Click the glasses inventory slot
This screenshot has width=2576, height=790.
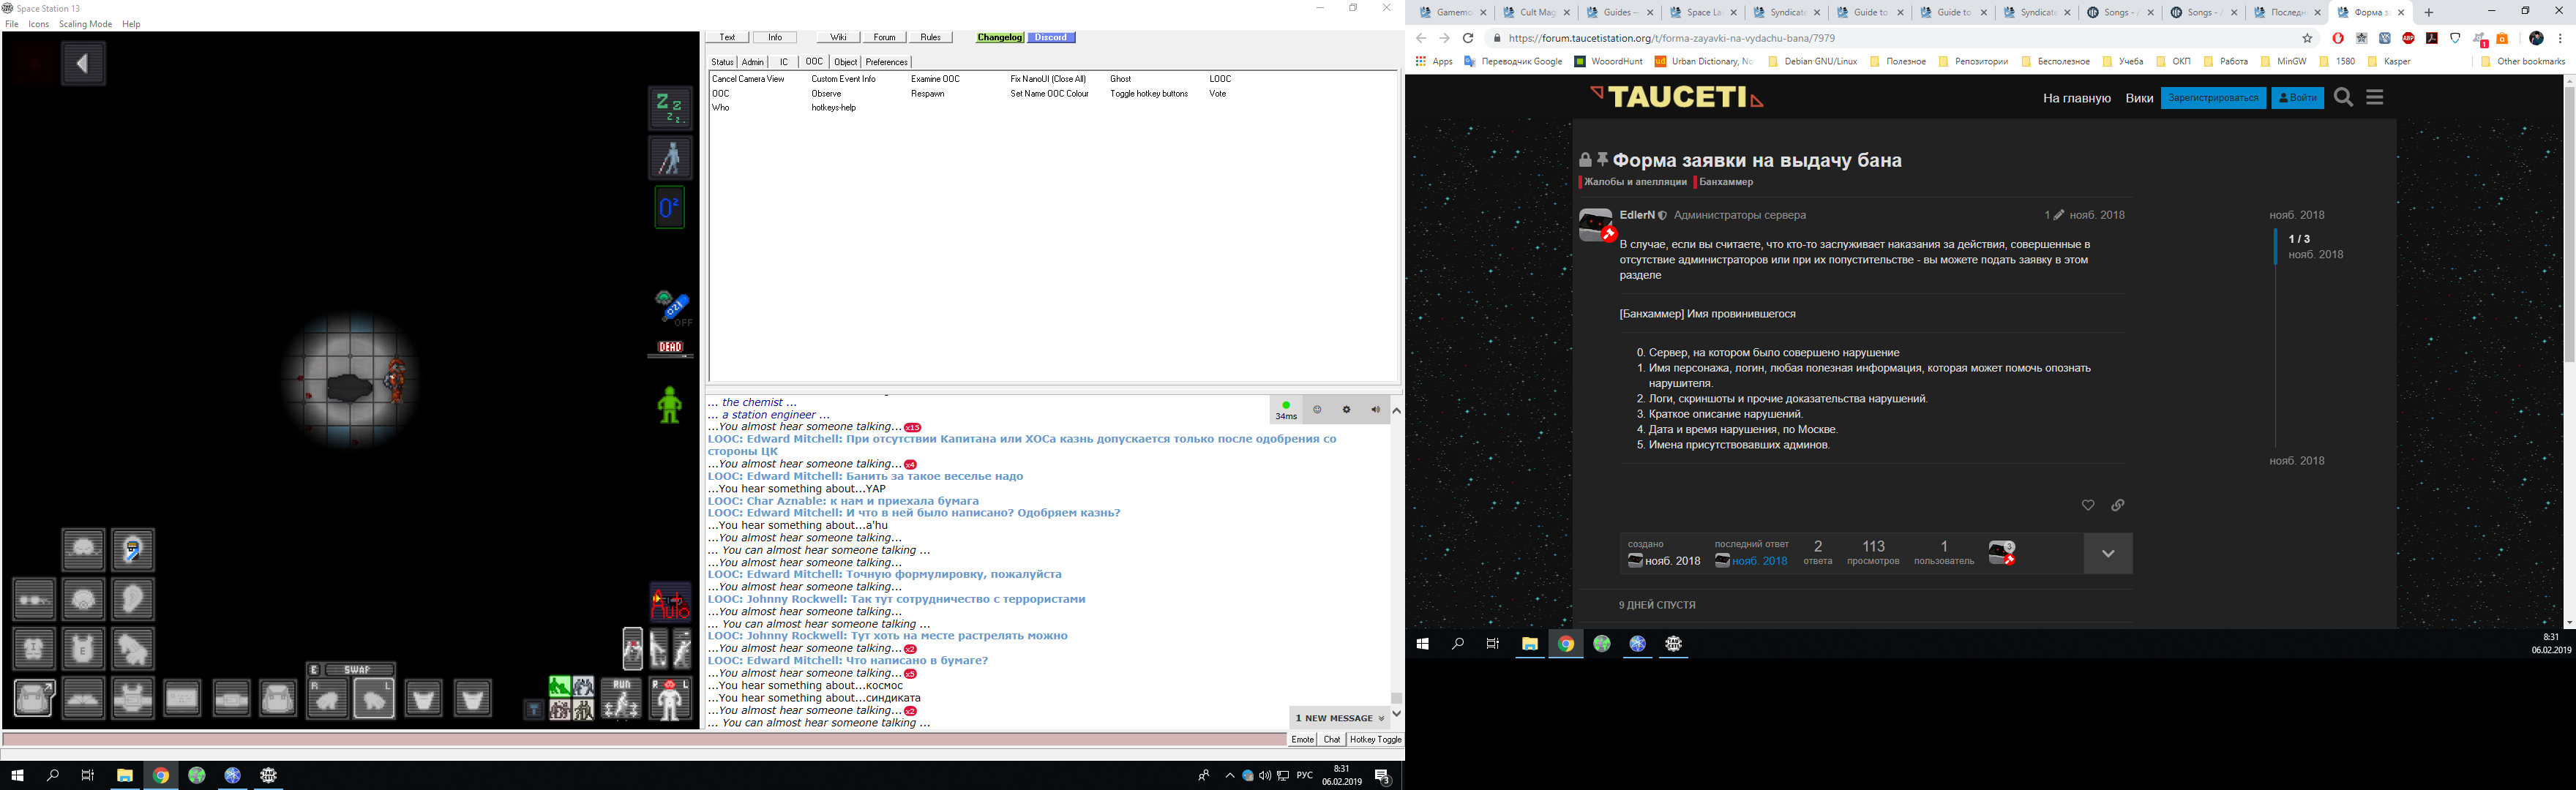click(x=34, y=600)
